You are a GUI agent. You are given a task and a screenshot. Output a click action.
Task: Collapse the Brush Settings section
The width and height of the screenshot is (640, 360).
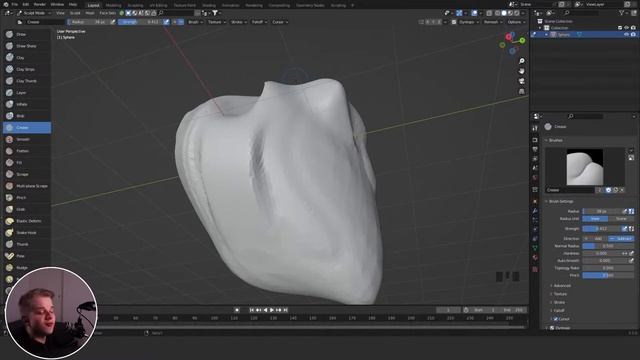560,202
